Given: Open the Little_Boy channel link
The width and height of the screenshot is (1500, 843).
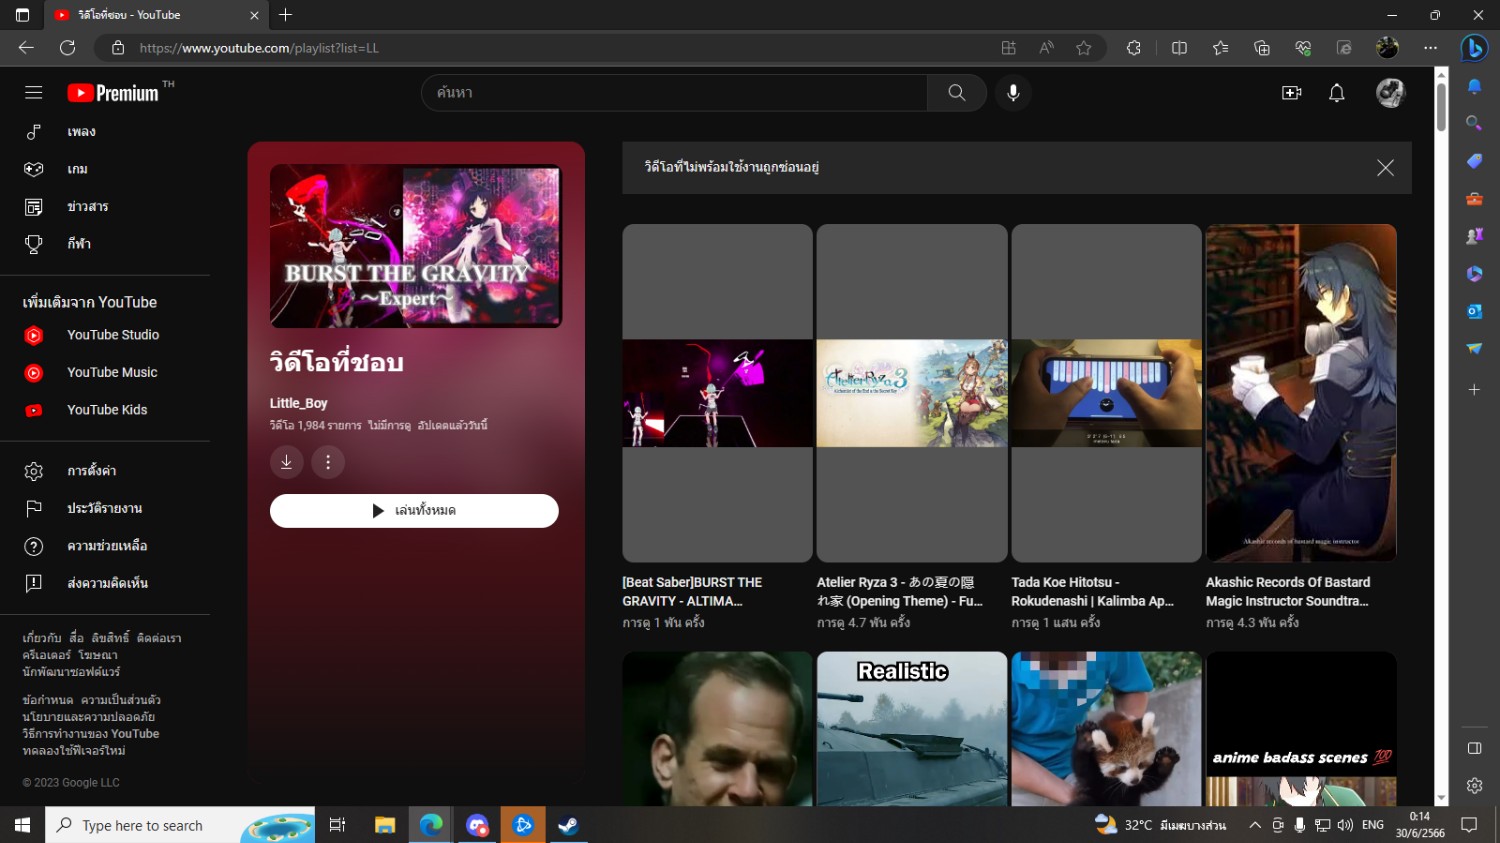Looking at the screenshot, I should point(298,403).
